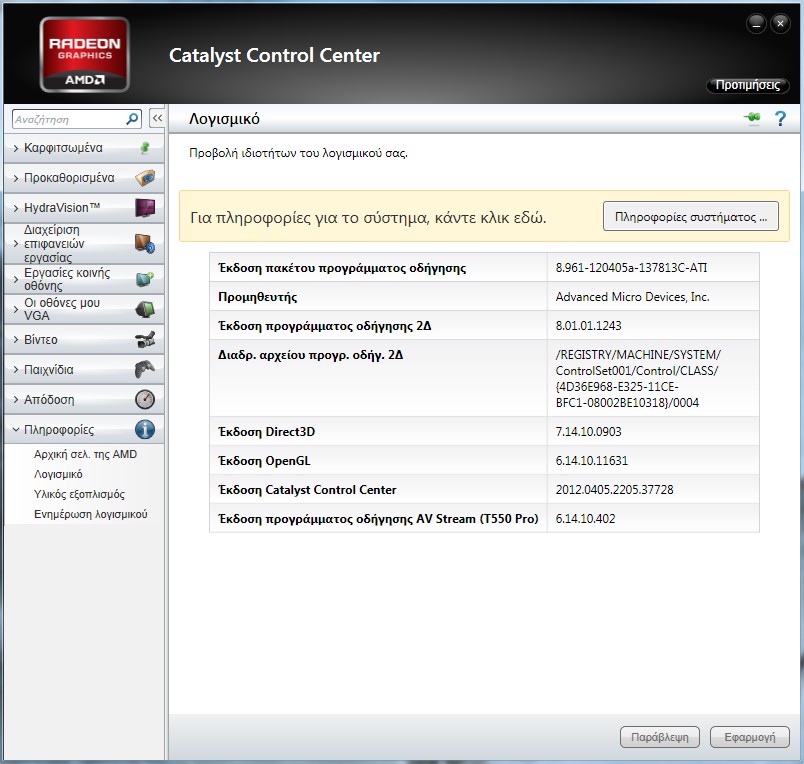Select Υλικός εξοπλισμός sidebar item
Screen dimensions: 804x764
coord(79,494)
